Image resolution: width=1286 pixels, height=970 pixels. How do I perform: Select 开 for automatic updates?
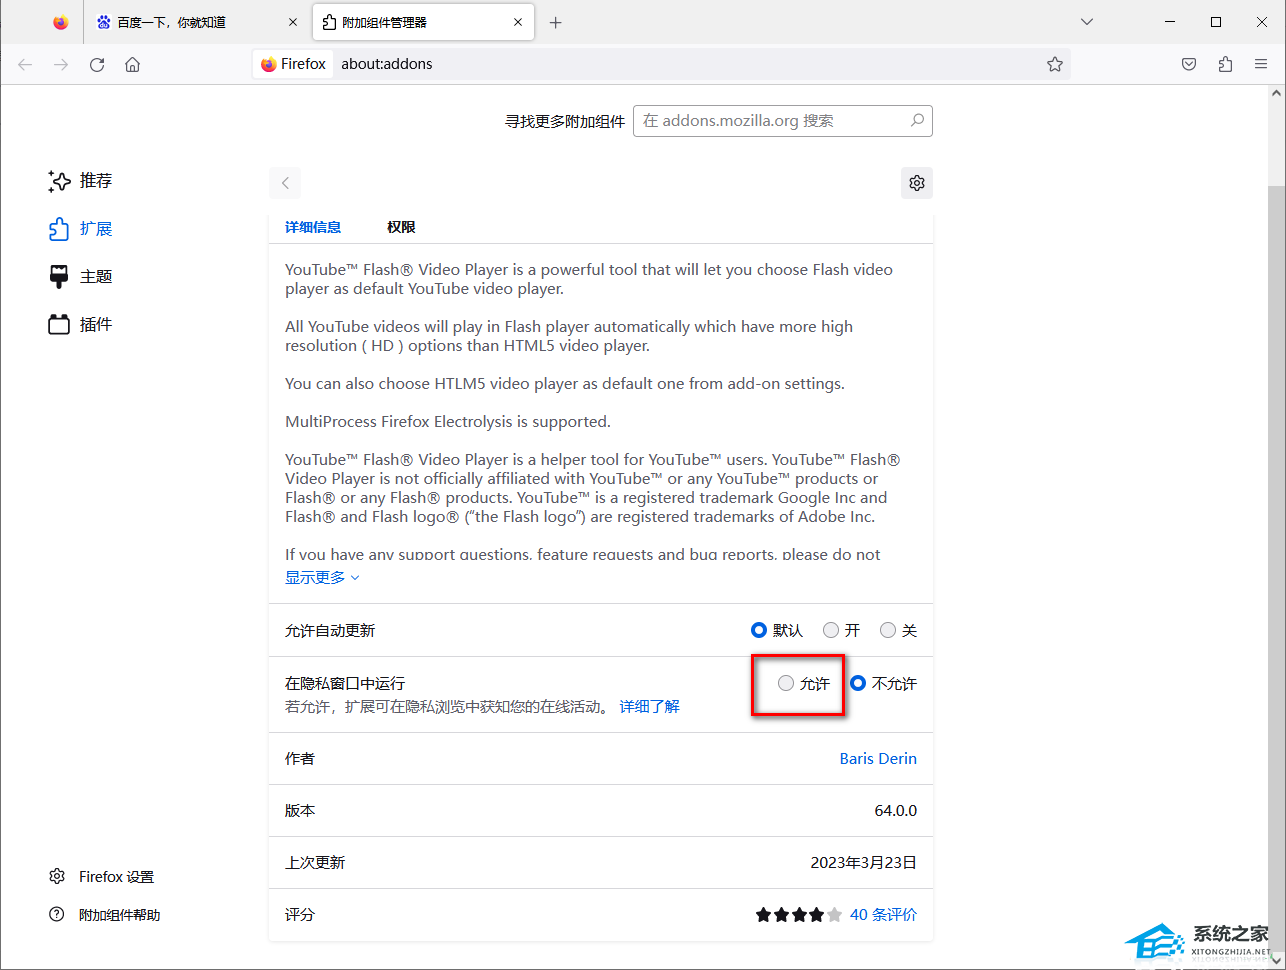pyautogui.click(x=831, y=630)
